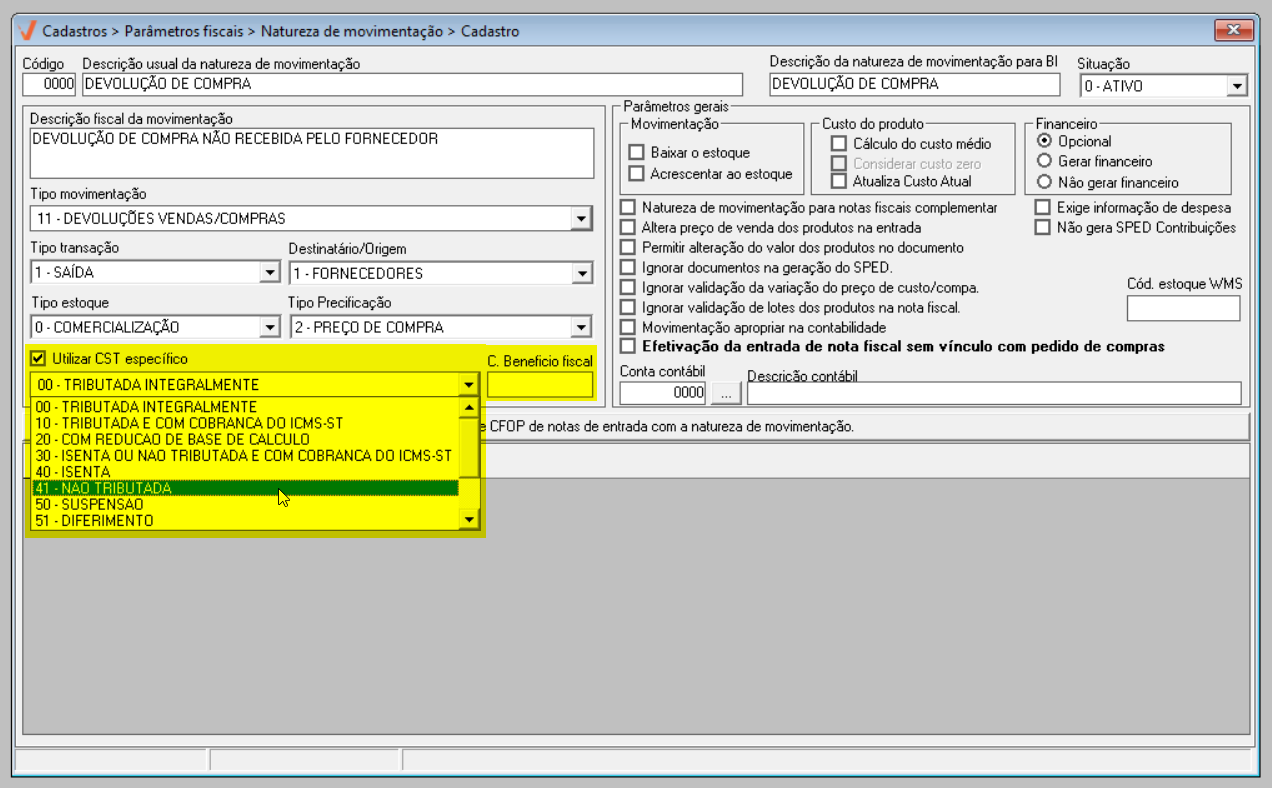Choose 20 - COM REDUCAO DE BASE DE CALCULO
Screen dimensions: 1272x788
click(244, 439)
